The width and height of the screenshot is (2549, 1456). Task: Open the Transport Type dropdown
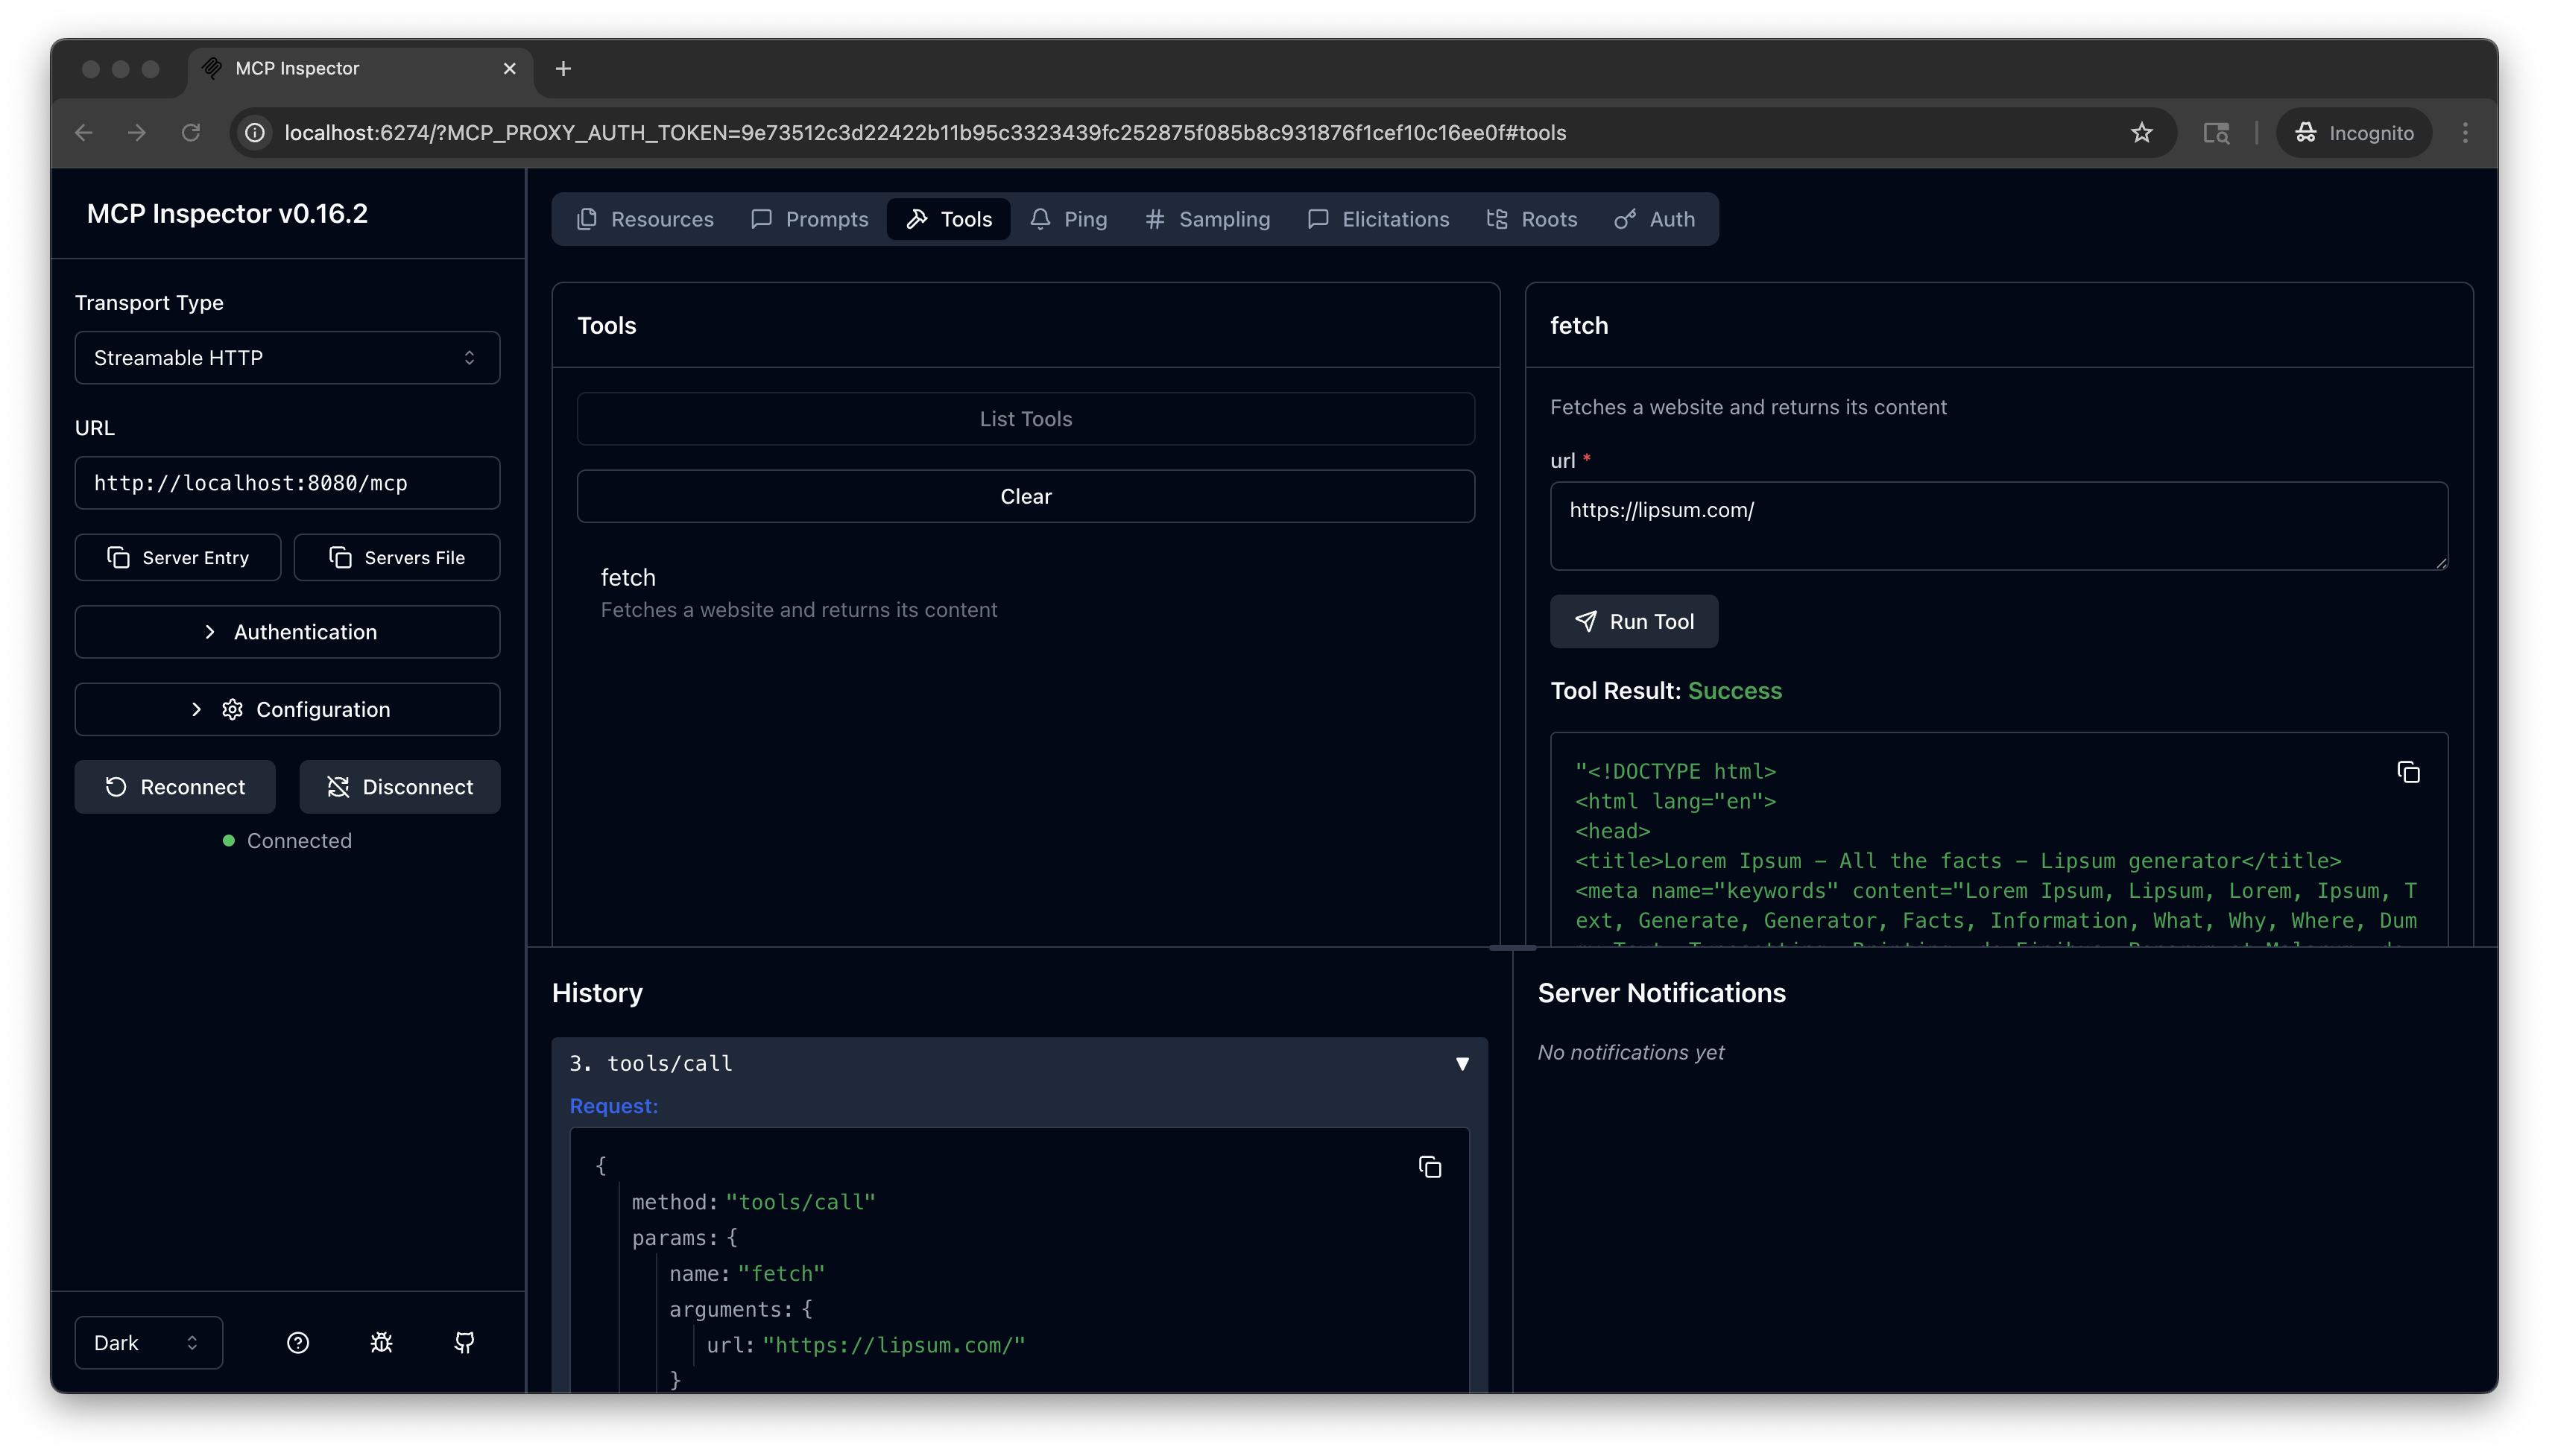(287, 358)
